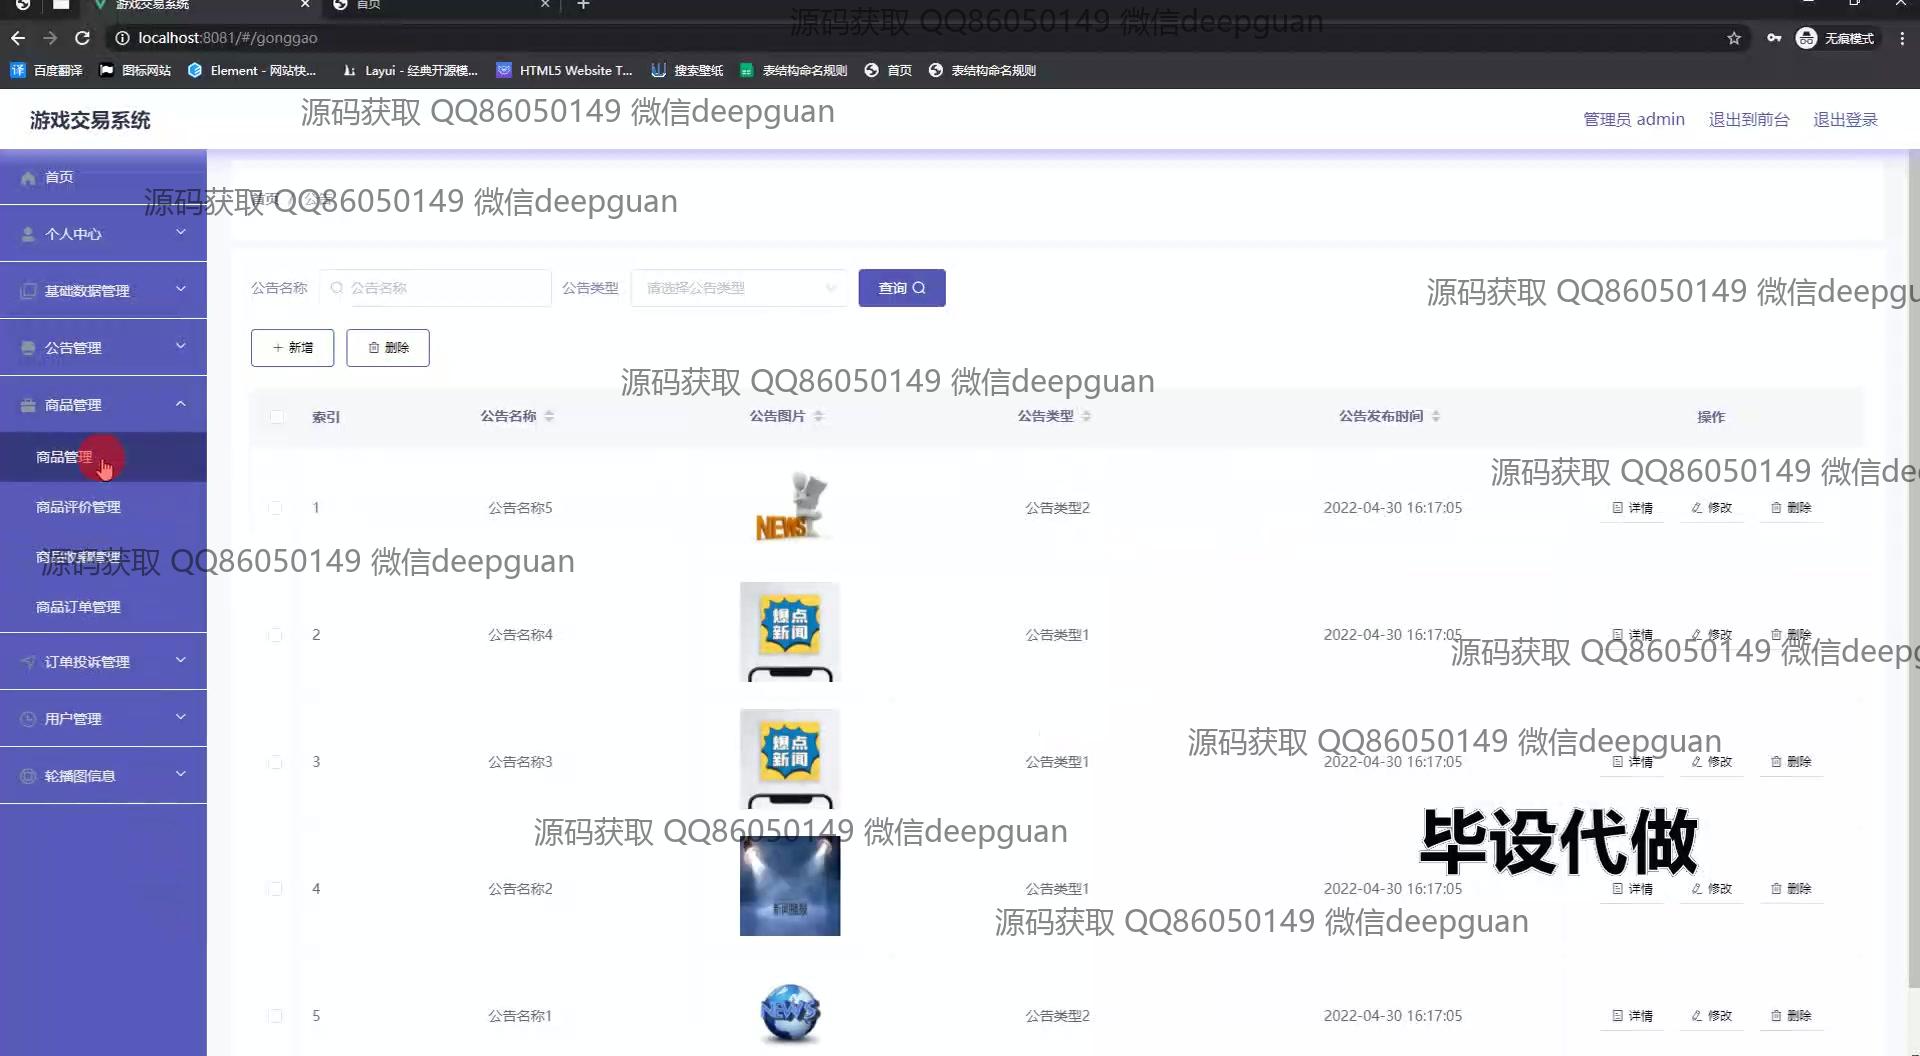The width and height of the screenshot is (1920, 1056).
Task: Click the 修改 edit icon for 公告名称2
Action: (x=1697, y=889)
